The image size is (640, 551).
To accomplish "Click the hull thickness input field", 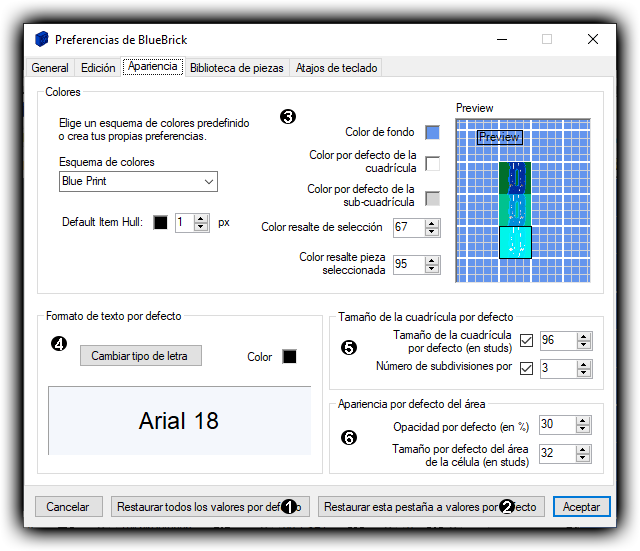I will (185, 223).
